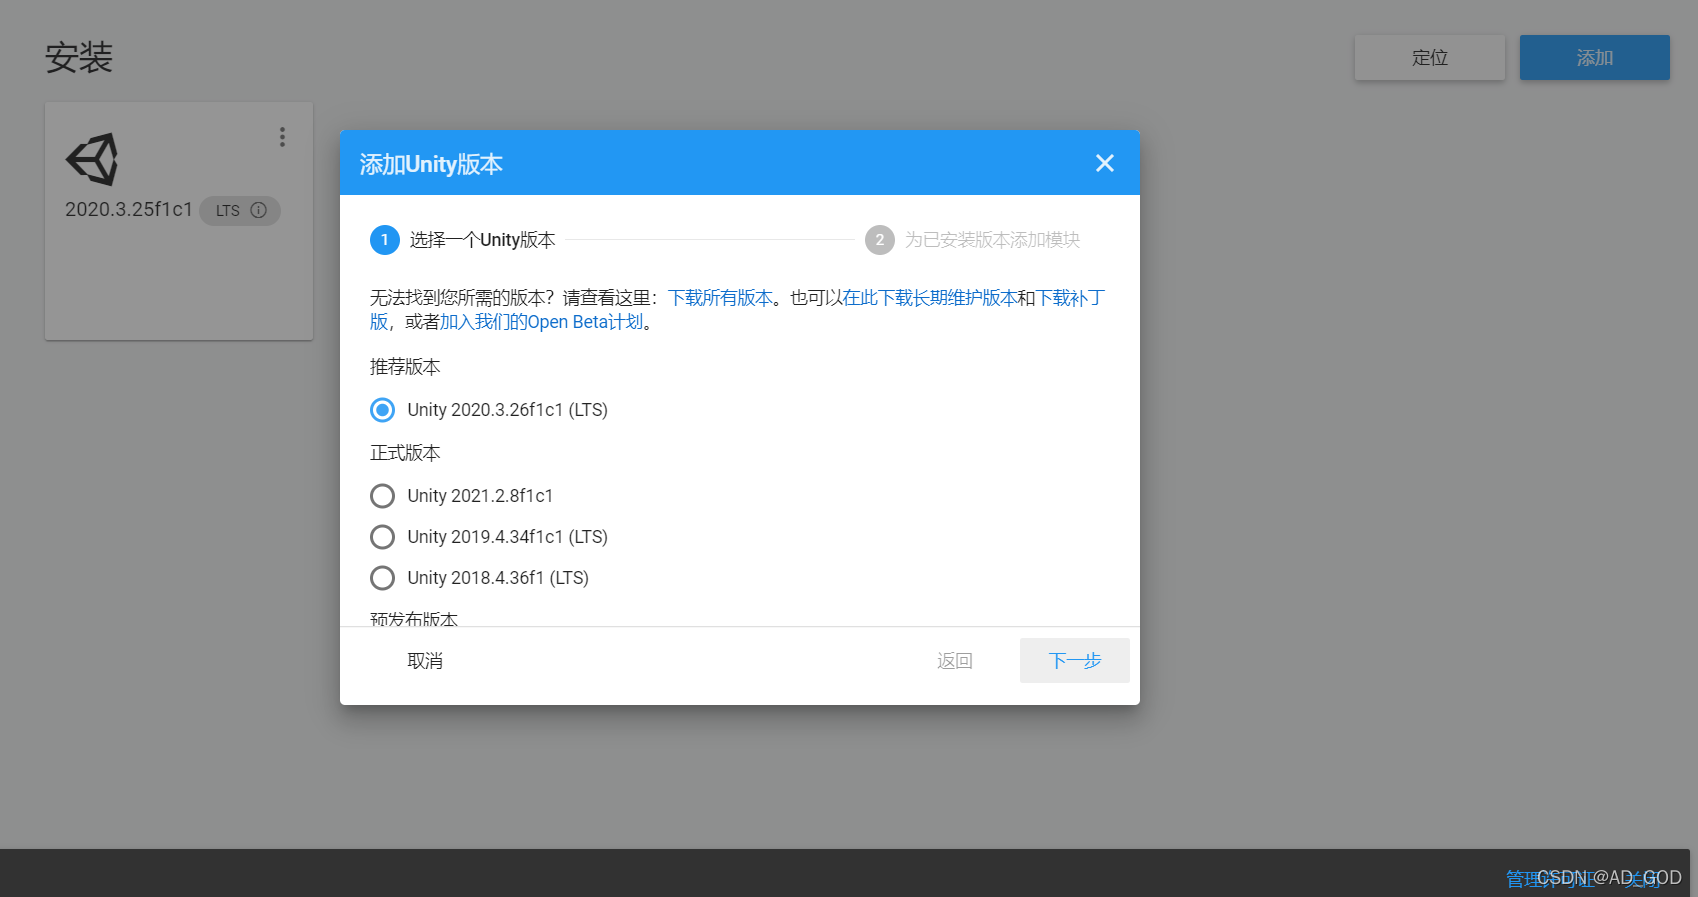Click step 1 选择一个Unity版本 indicator
The image size is (1698, 897).
[463, 240]
